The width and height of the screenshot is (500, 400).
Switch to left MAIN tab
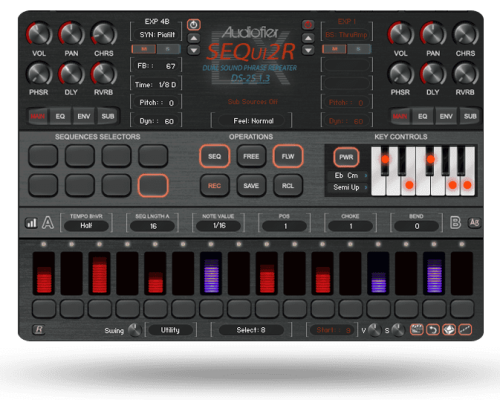click(38, 116)
